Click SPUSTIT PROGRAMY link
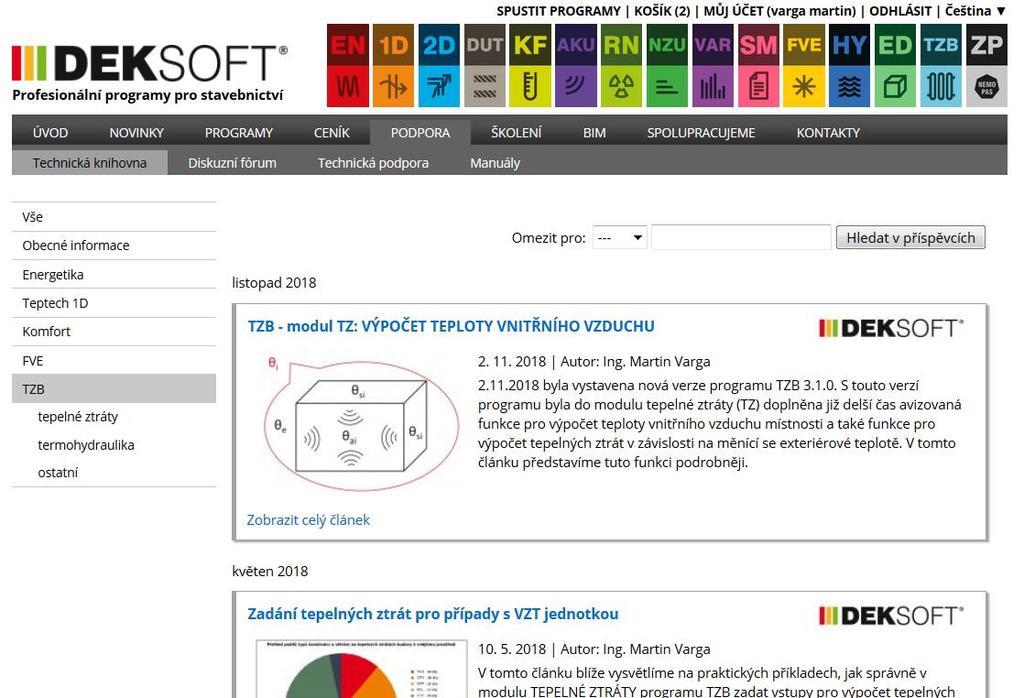 point(558,11)
